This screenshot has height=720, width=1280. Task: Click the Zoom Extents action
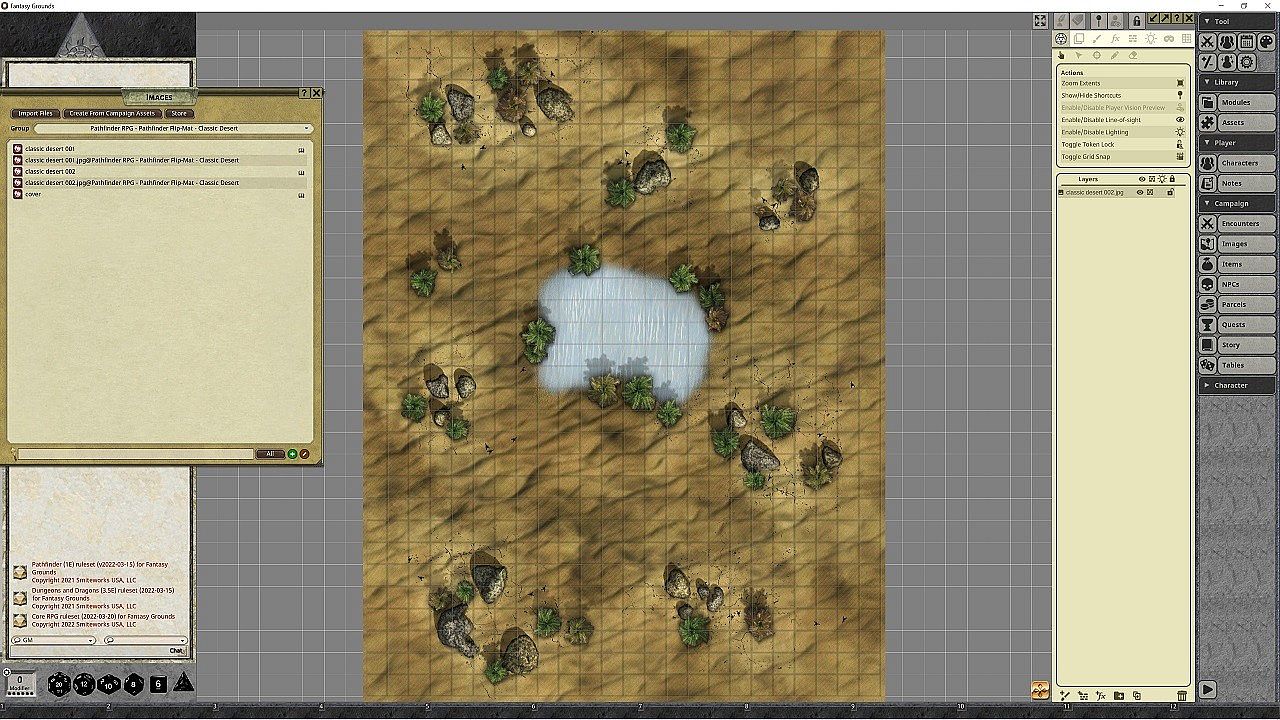[1122, 83]
